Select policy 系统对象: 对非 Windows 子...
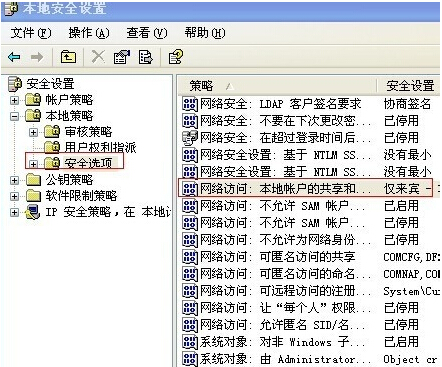The height and width of the screenshot is (367, 442). click(283, 342)
